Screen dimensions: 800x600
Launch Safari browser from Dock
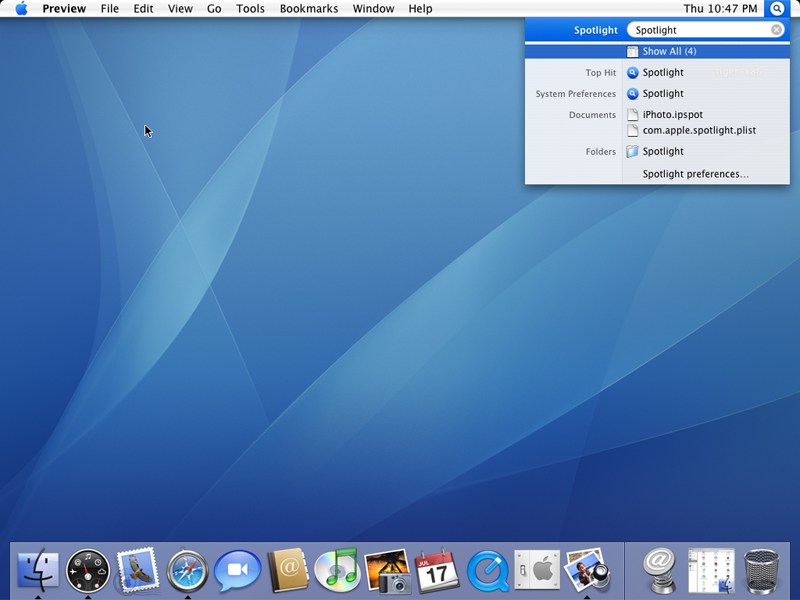pos(187,570)
